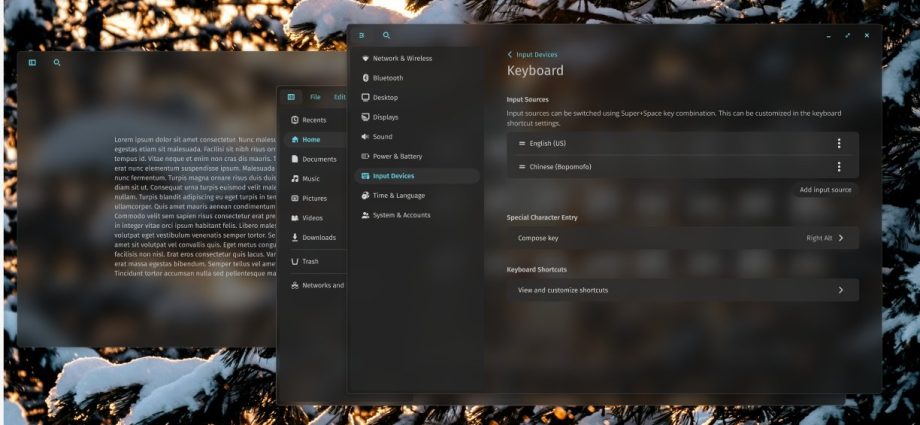This screenshot has width=920, height=425.
Task: Open Network & Wireless settings
Action: coord(417,59)
